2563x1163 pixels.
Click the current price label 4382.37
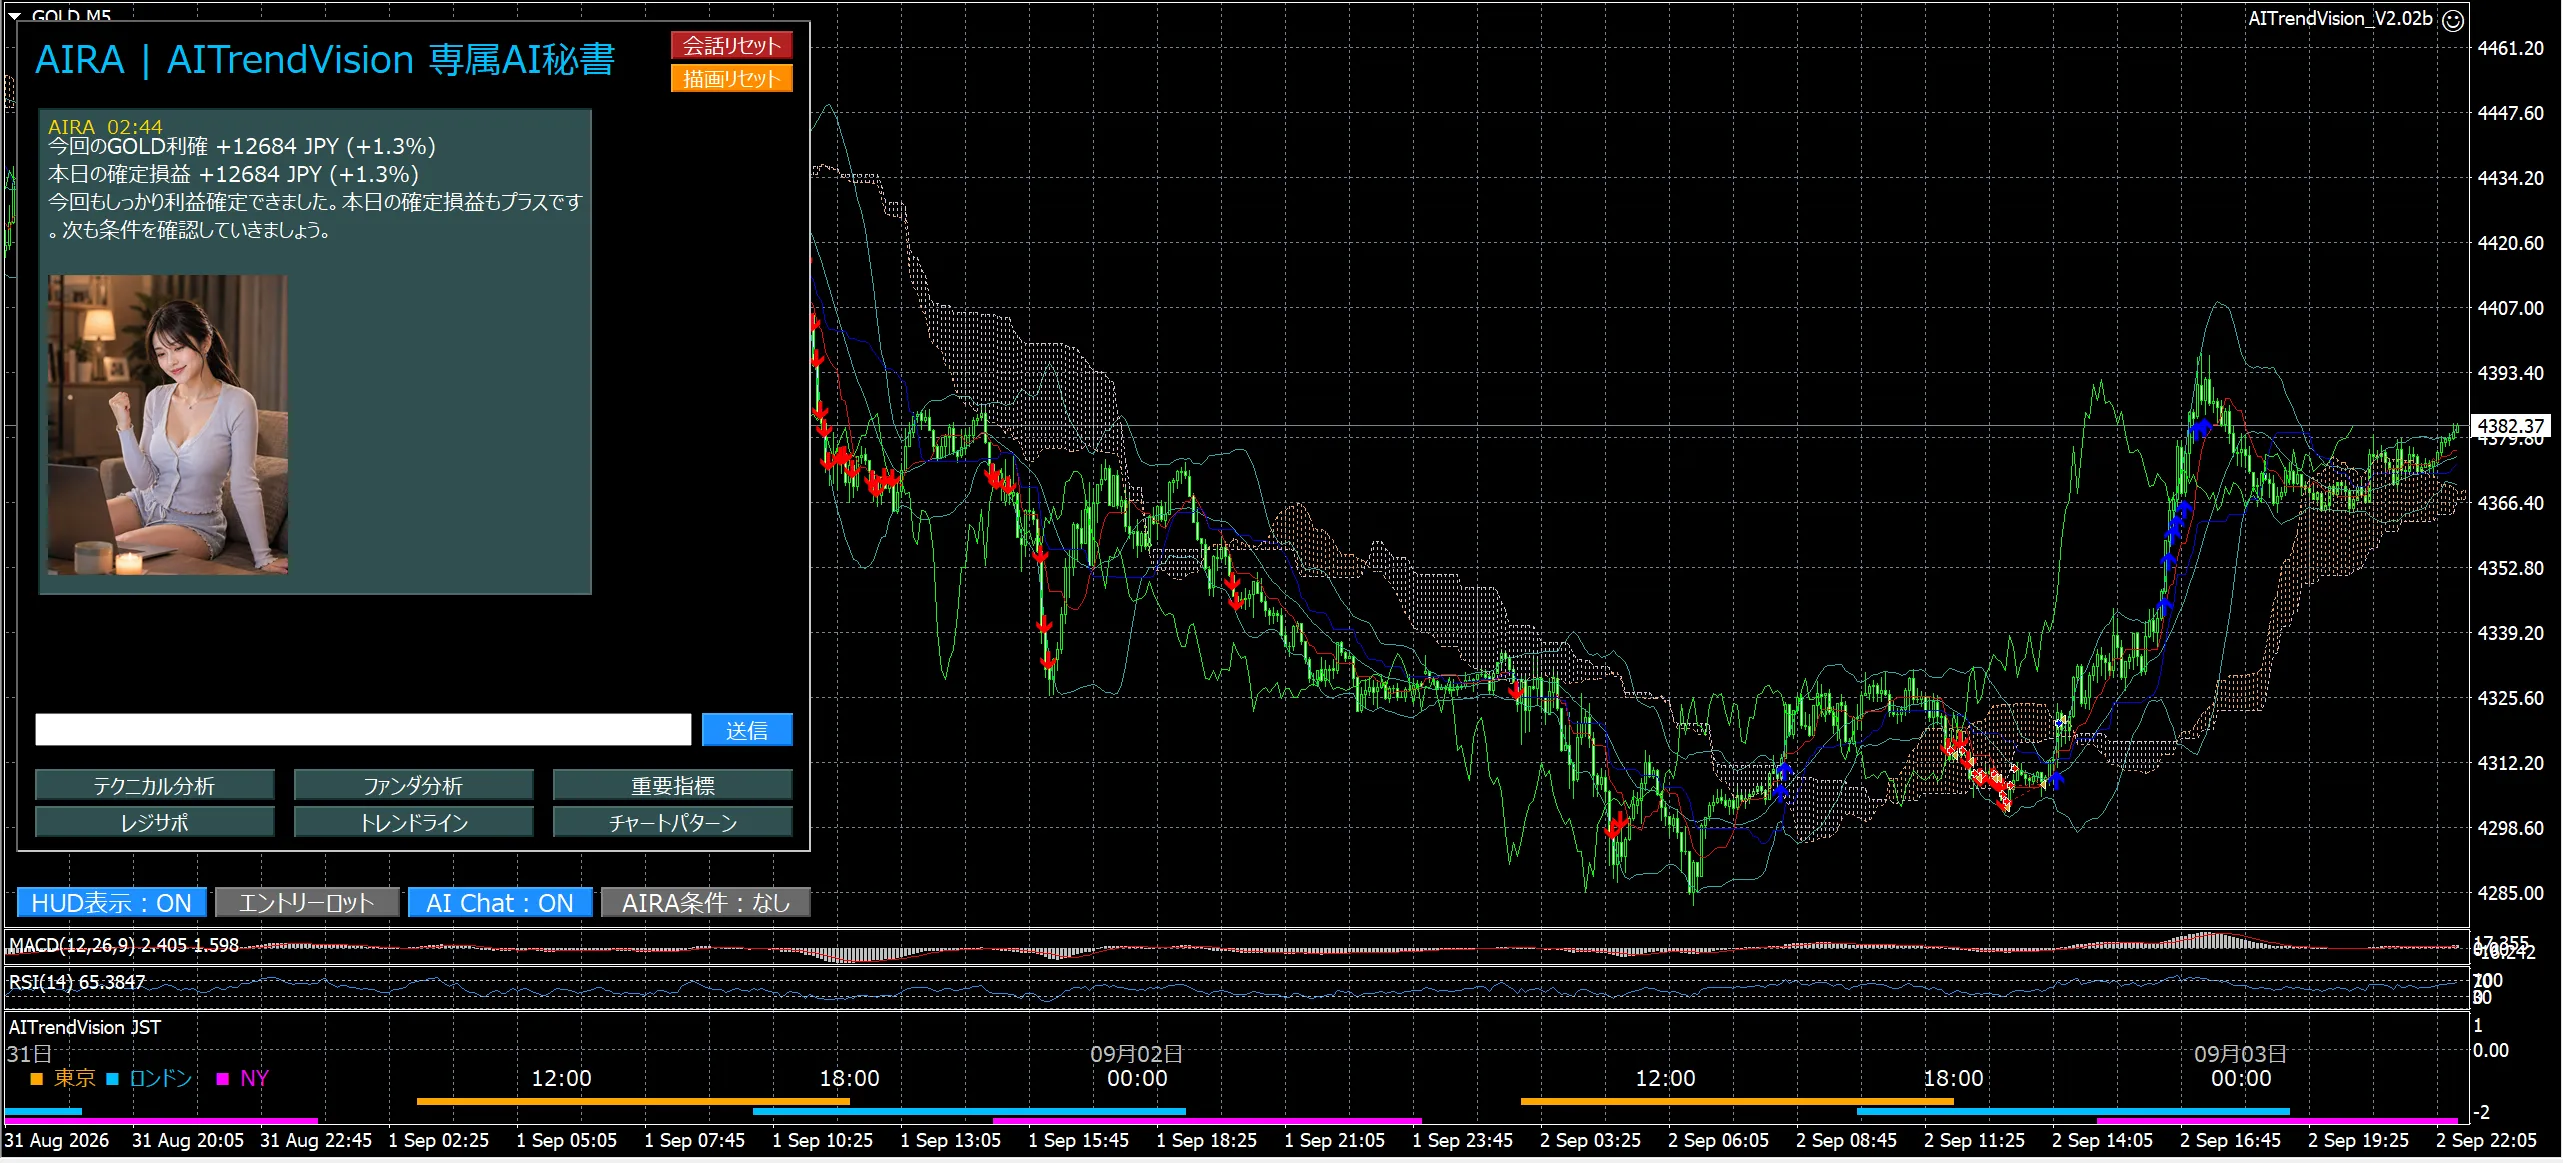click(x=2509, y=426)
